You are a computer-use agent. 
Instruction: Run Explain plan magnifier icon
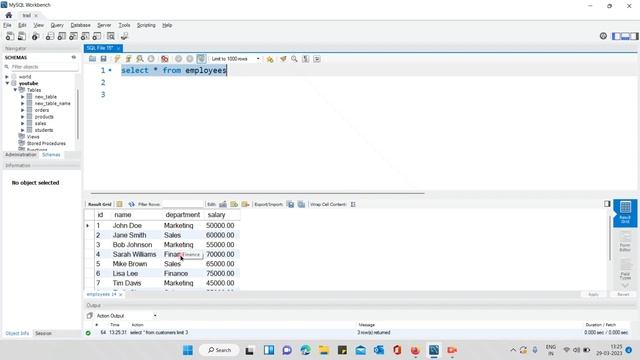click(140, 59)
